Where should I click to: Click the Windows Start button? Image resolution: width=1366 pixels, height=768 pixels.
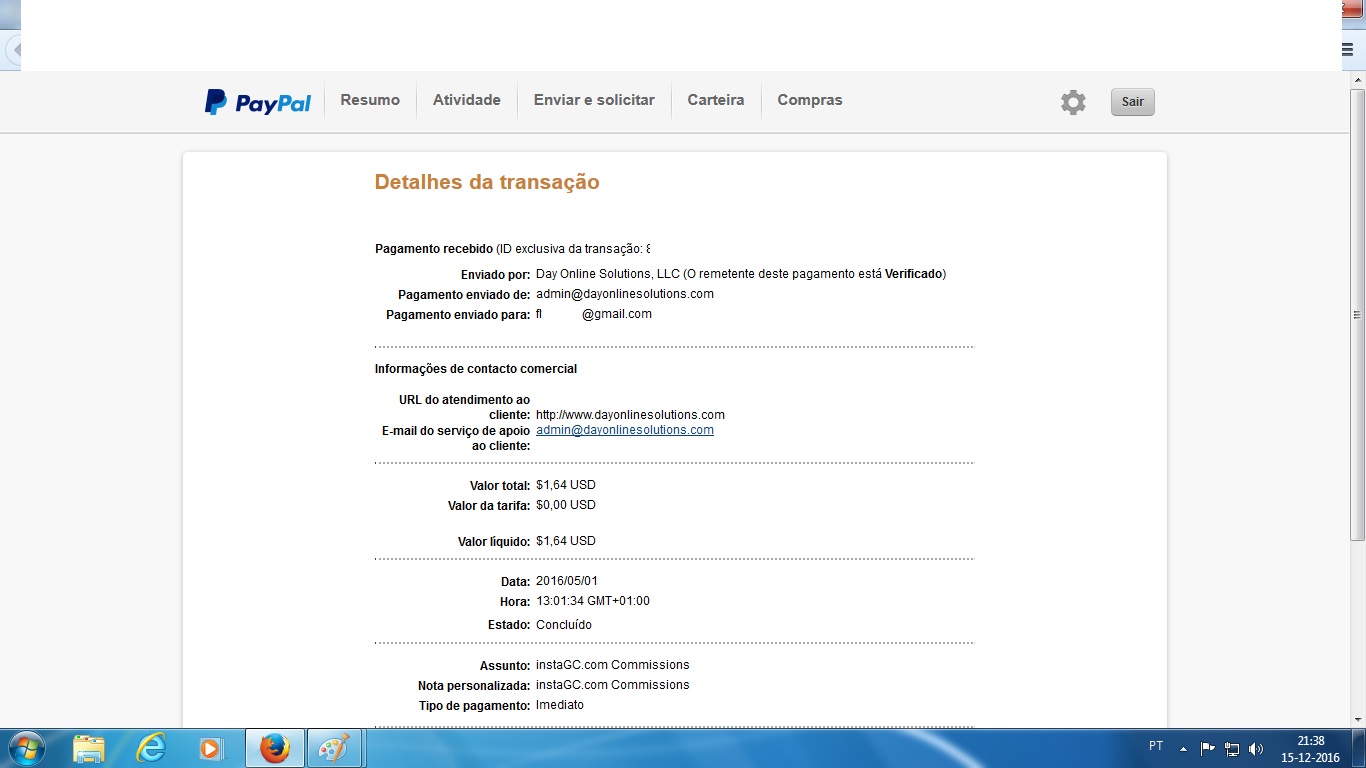25,748
